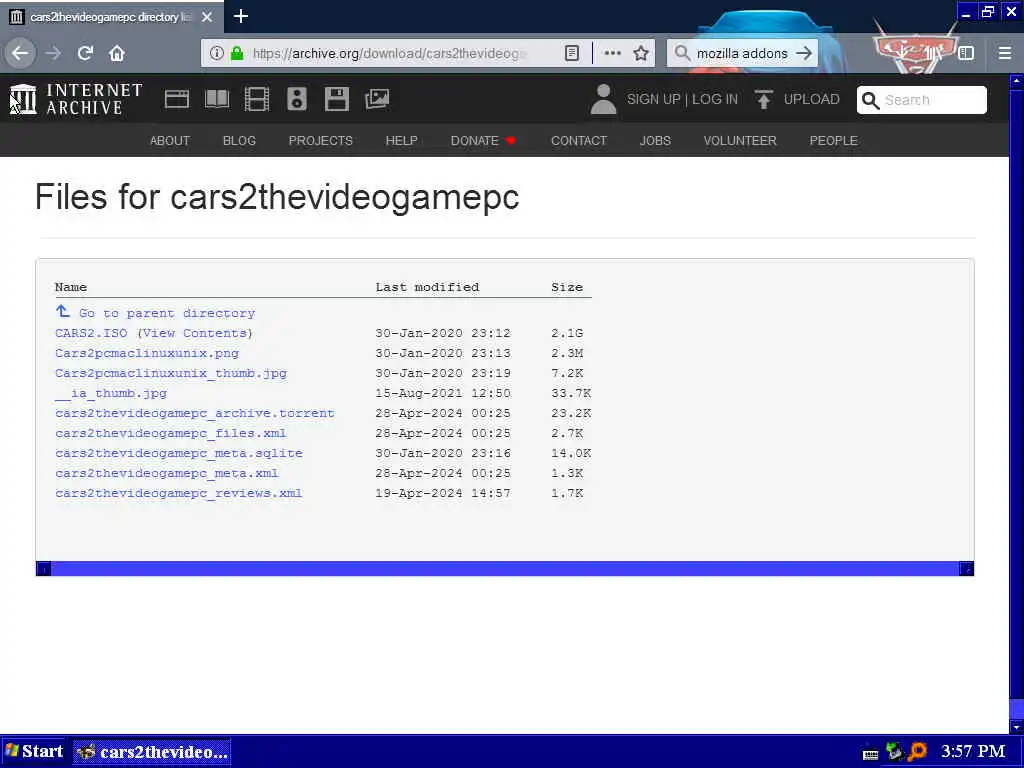Screen dimensions: 1024x768
Task: Click the browser forward arrow
Action: click(x=54, y=53)
